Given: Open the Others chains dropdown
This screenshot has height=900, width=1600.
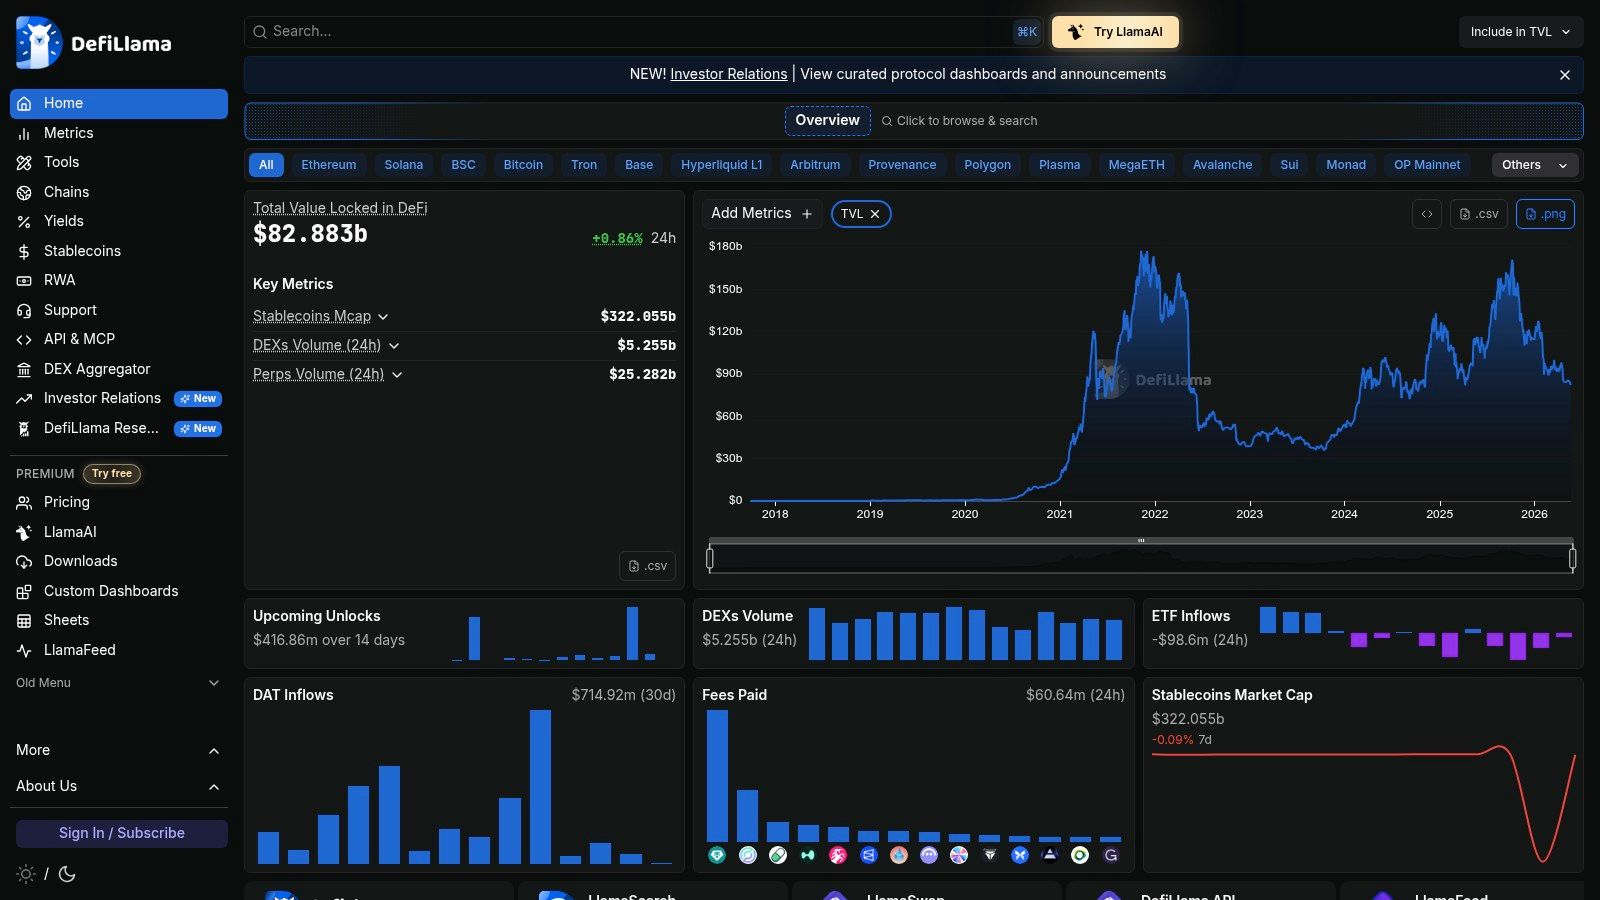Looking at the screenshot, I should point(1535,165).
